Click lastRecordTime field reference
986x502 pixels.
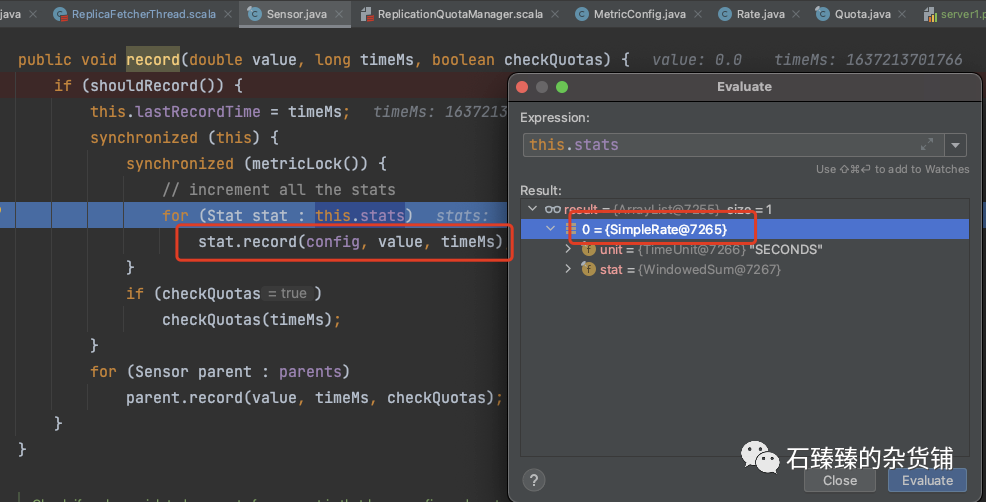197,111
